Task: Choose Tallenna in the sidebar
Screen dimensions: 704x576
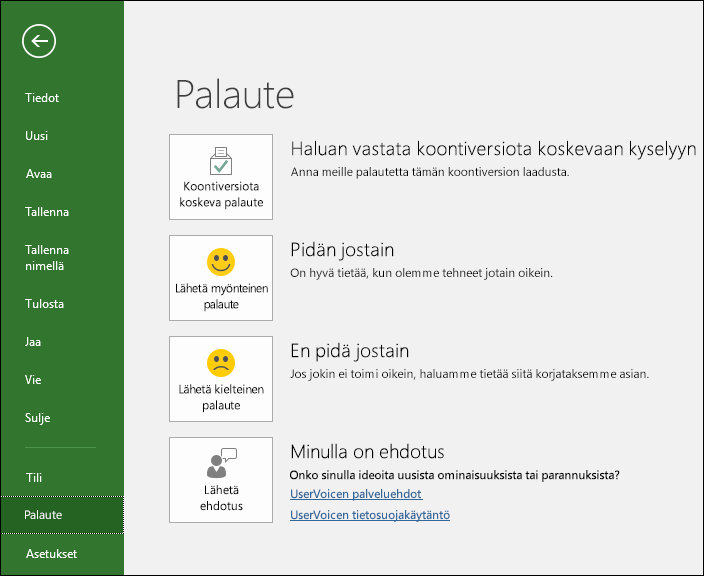Action: 47,212
